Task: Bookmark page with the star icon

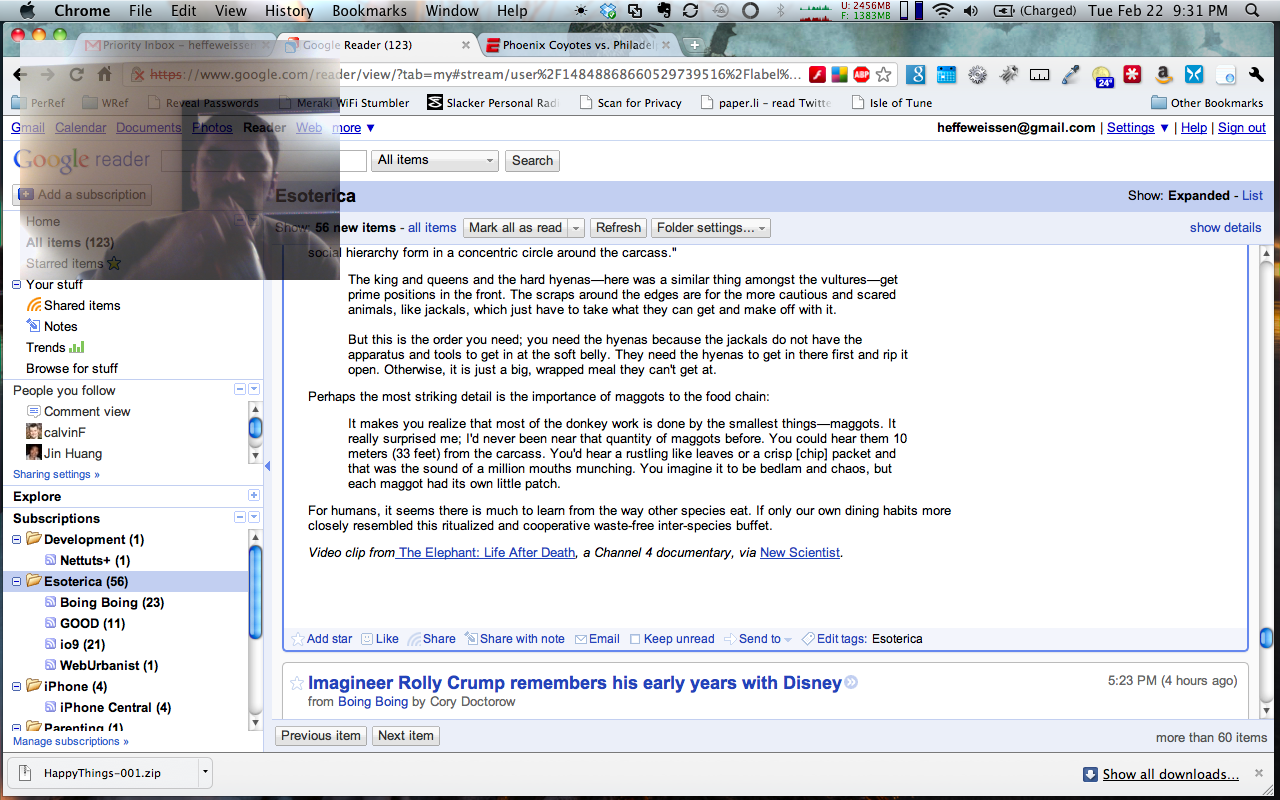Action: point(883,74)
